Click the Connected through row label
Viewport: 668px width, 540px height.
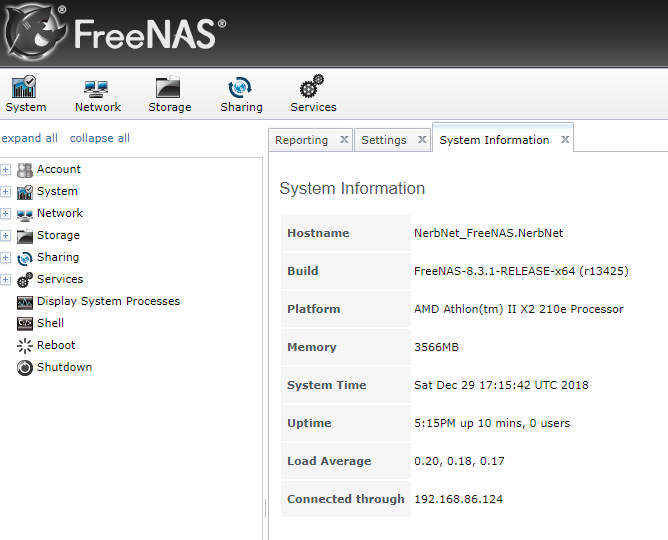click(x=346, y=499)
